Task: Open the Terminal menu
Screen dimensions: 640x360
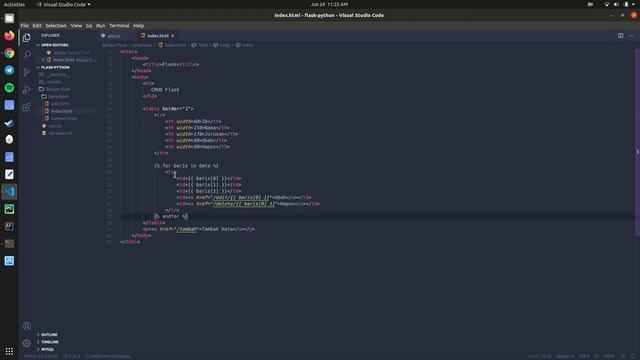Action: (x=119, y=25)
